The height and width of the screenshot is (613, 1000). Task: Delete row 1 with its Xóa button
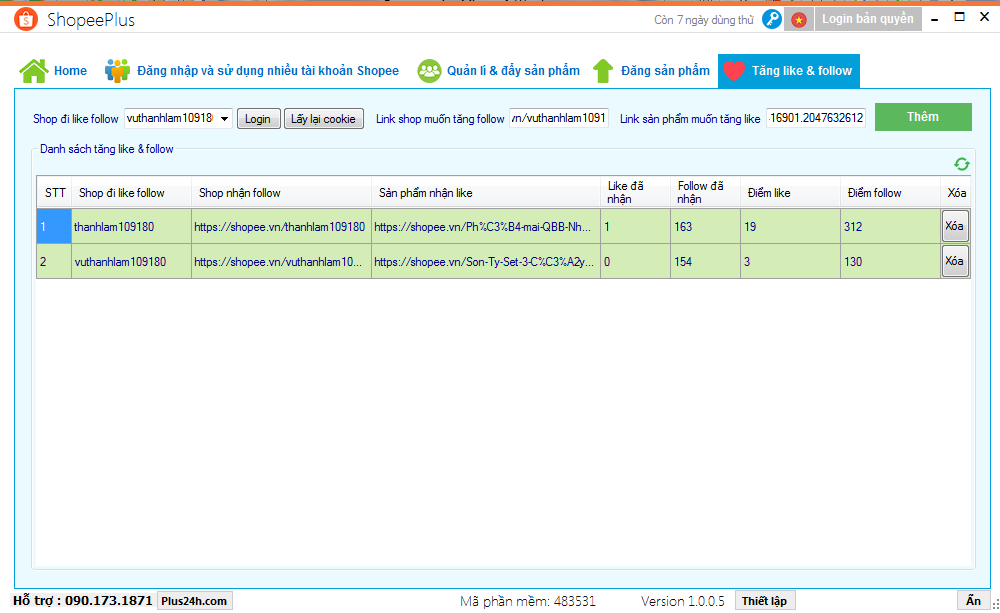[955, 226]
